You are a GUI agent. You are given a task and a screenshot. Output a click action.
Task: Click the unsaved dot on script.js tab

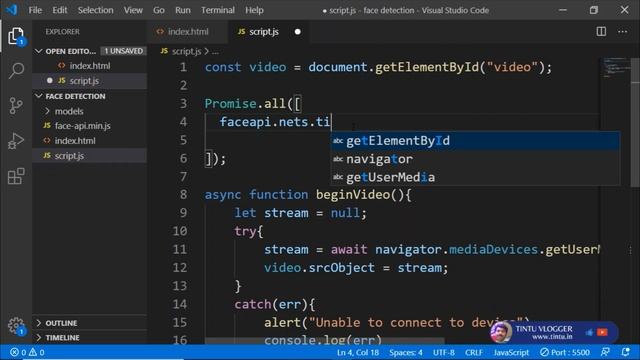(x=298, y=32)
